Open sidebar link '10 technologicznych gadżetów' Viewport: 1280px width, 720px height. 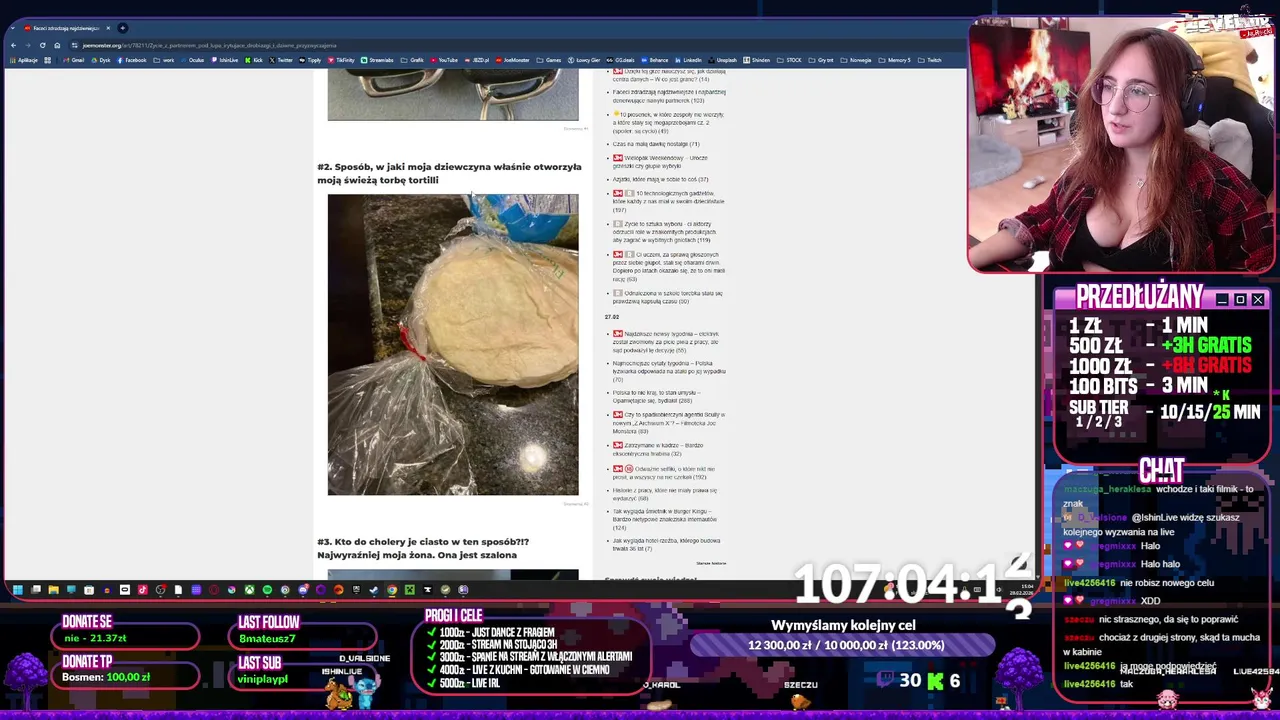tap(668, 201)
